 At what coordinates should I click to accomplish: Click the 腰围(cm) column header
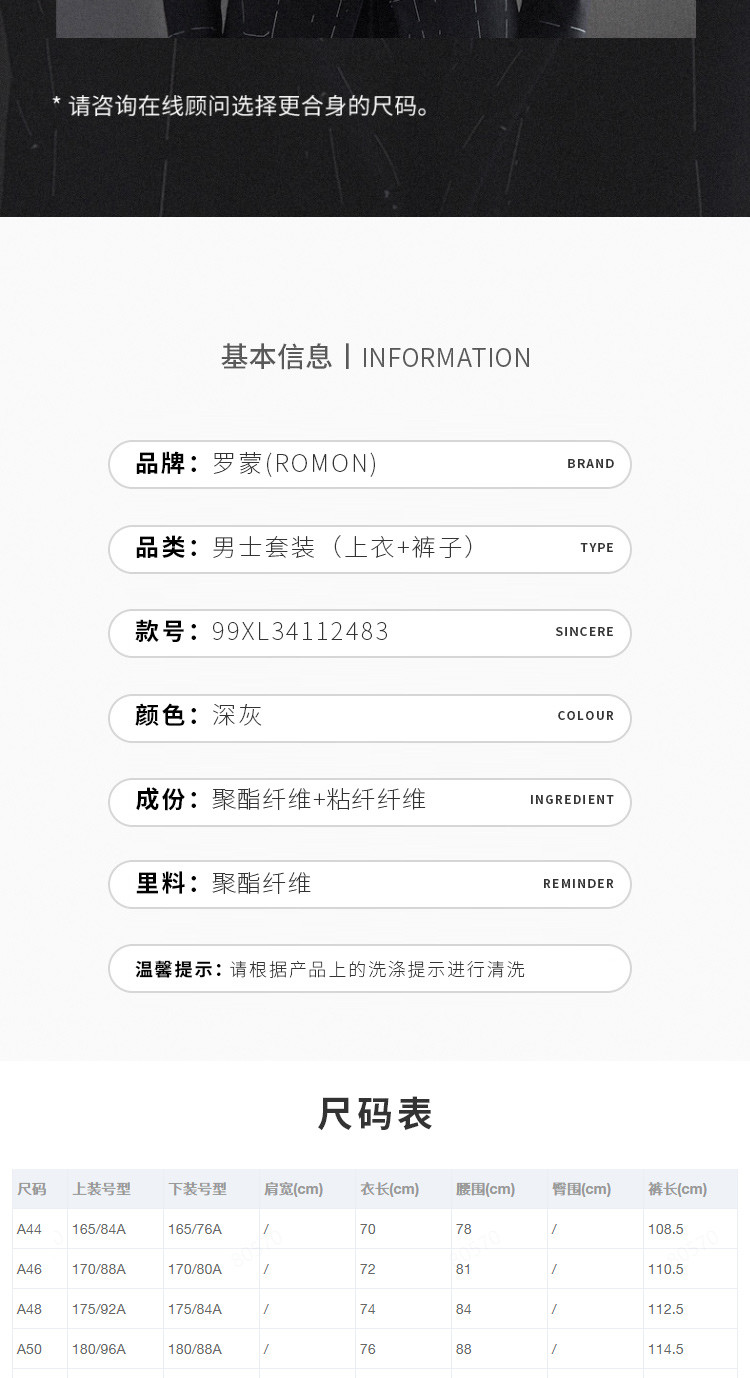[485, 1189]
